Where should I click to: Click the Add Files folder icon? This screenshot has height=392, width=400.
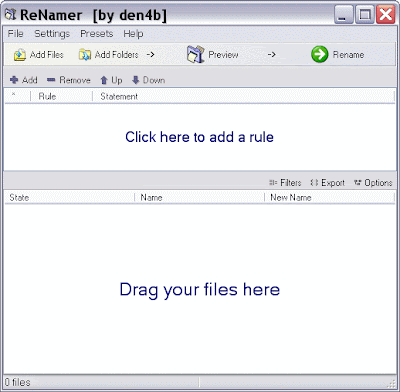(20, 55)
